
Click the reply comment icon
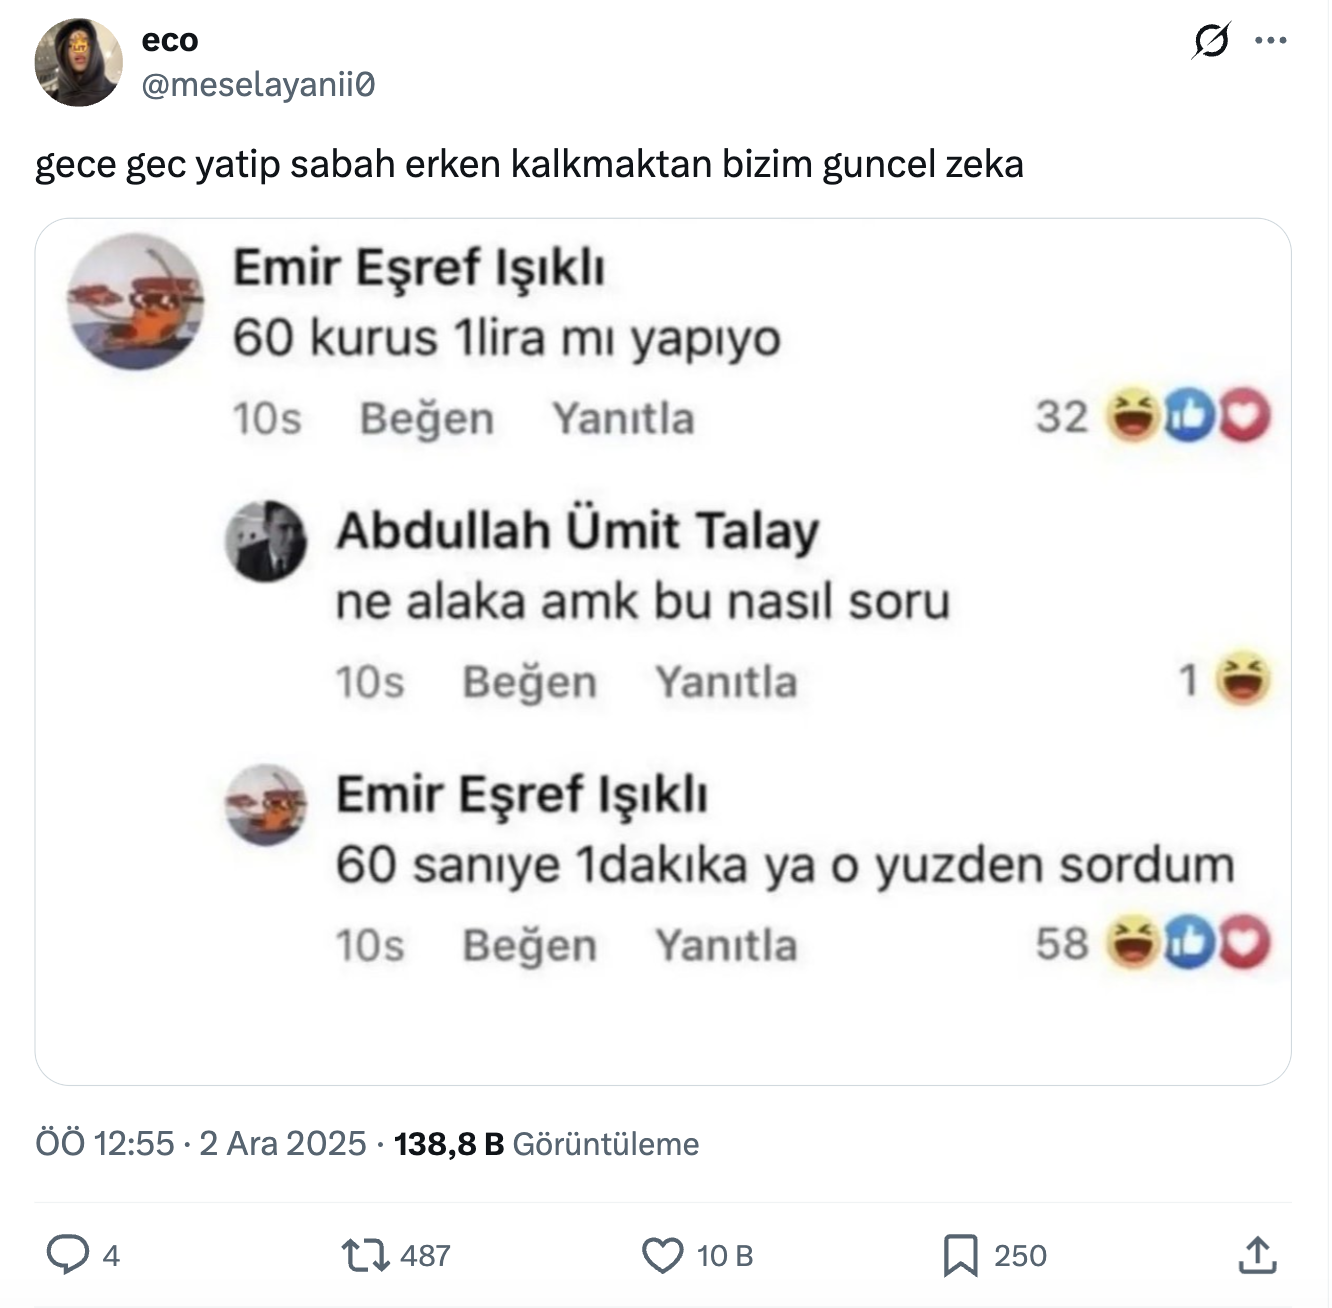(67, 1255)
